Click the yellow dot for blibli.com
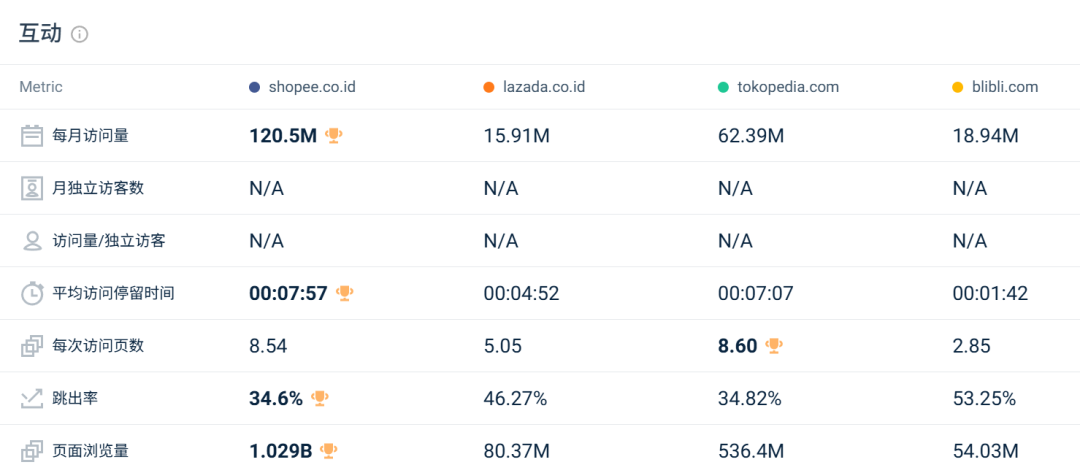Image resolution: width=1080 pixels, height=473 pixels. click(x=957, y=87)
